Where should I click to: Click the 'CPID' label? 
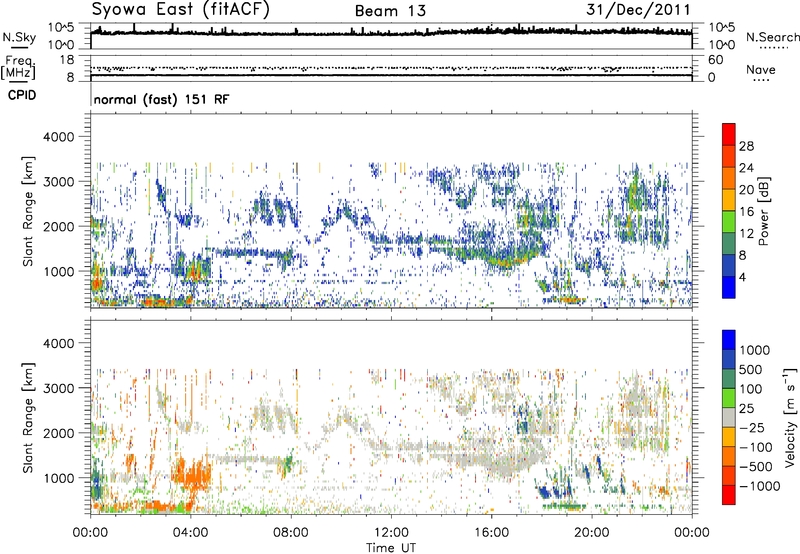22,95
